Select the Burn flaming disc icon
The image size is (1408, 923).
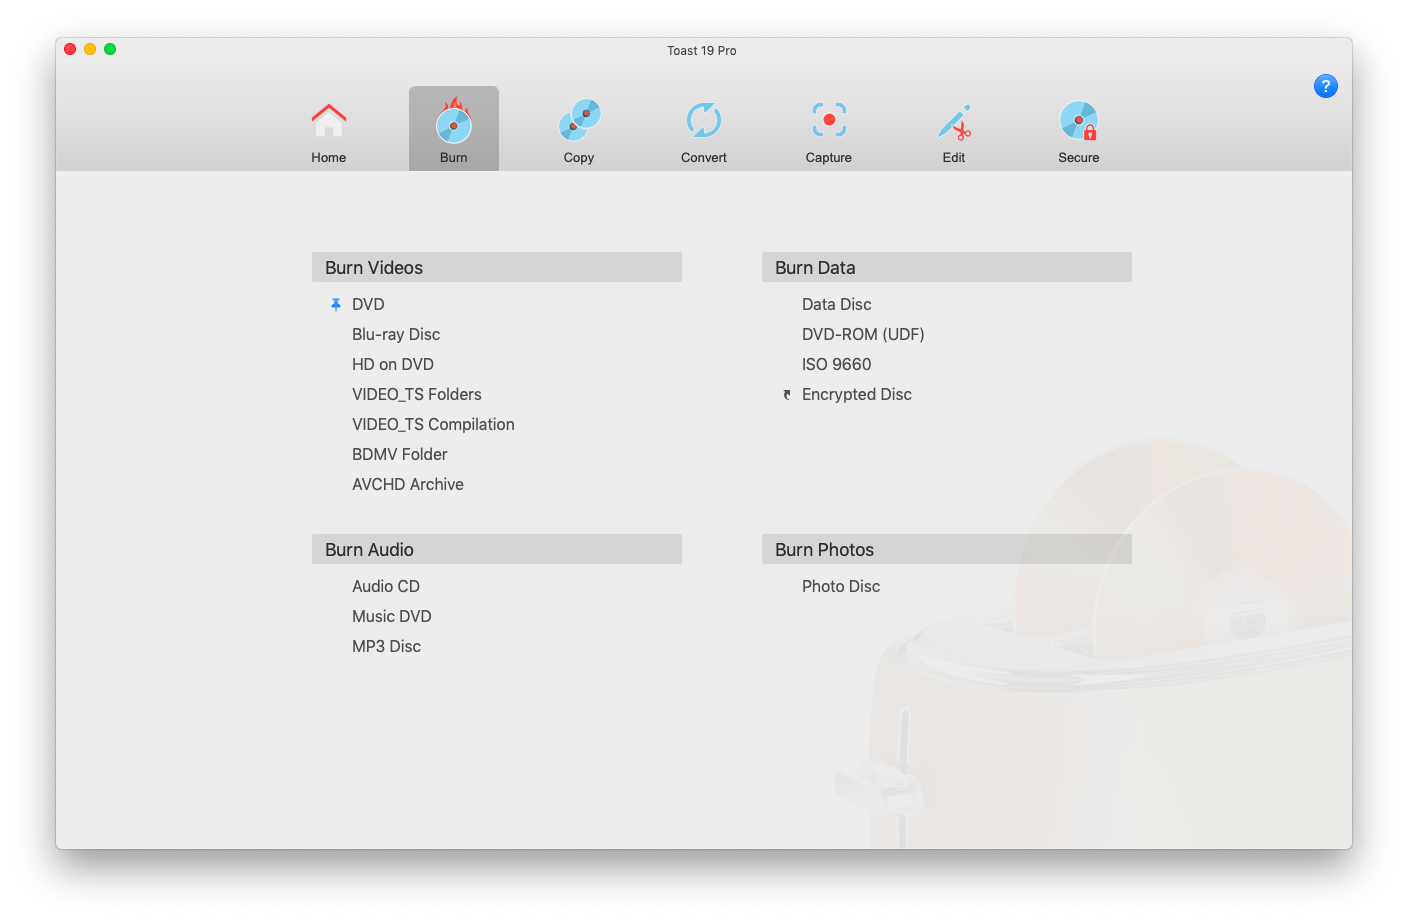tap(453, 121)
